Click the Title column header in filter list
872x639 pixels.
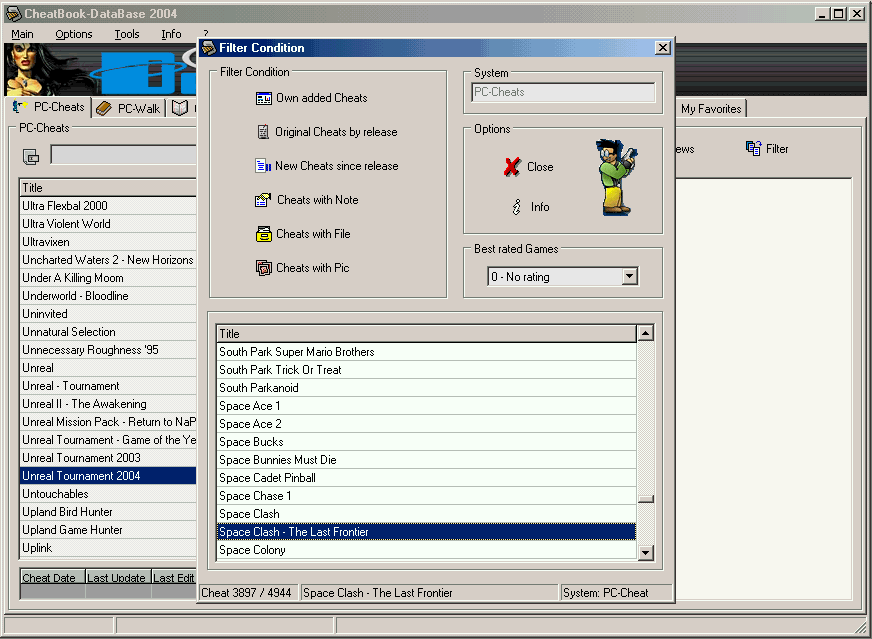coord(425,334)
